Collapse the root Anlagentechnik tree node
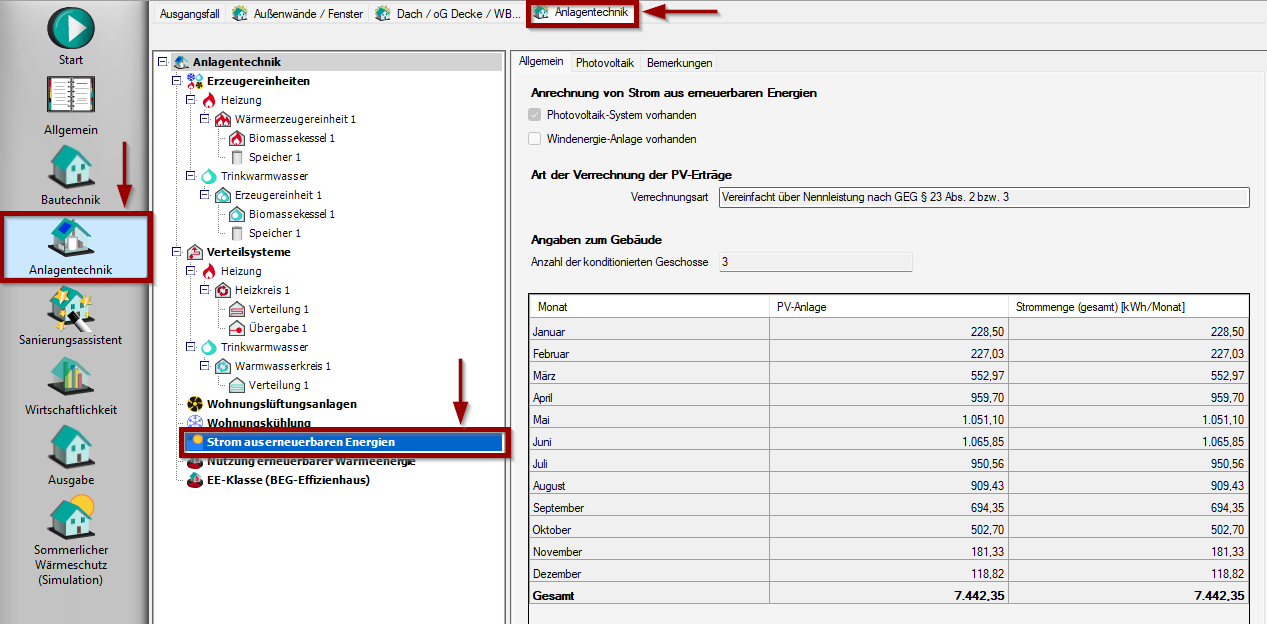The height and width of the screenshot is (624, 1267). 163,62
